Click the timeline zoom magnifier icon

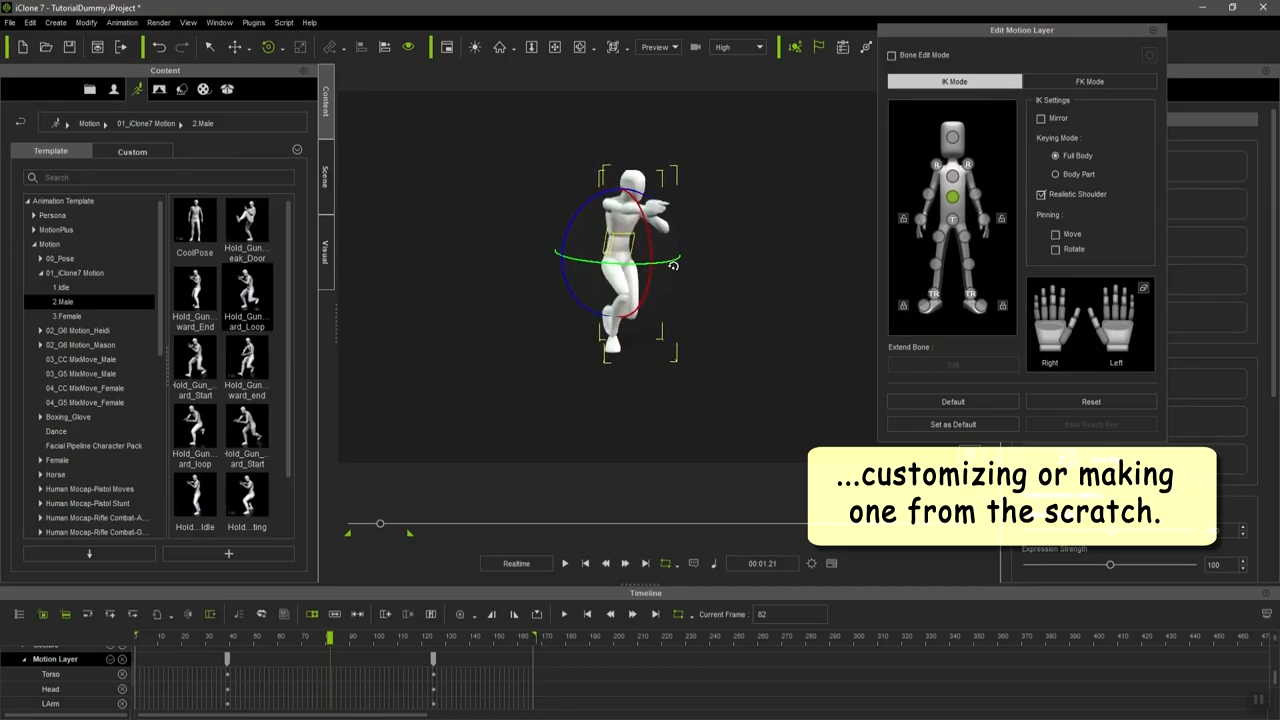[x=460, y=614]
